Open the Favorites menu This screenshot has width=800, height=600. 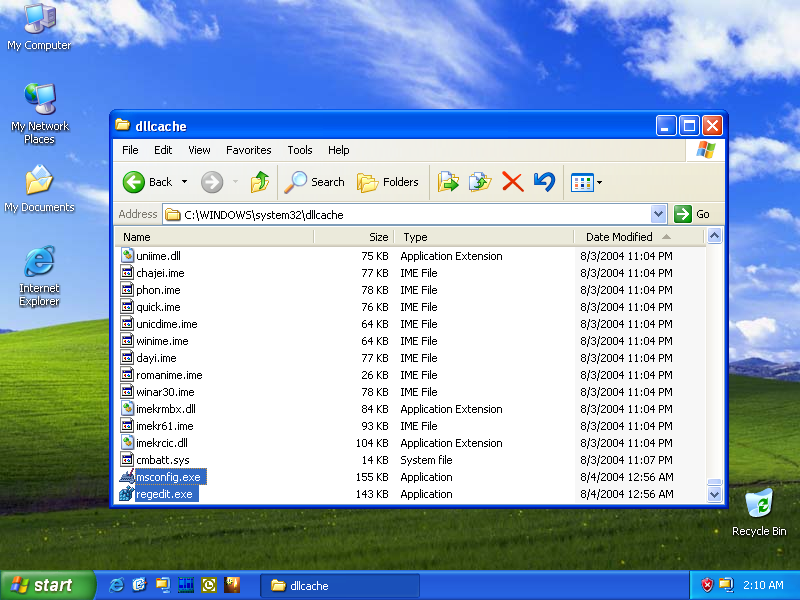click(248, 150)
